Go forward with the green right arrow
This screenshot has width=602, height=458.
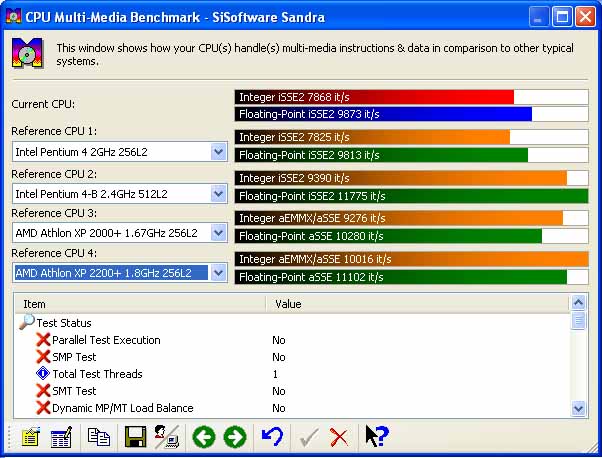[x=235, y=437]
